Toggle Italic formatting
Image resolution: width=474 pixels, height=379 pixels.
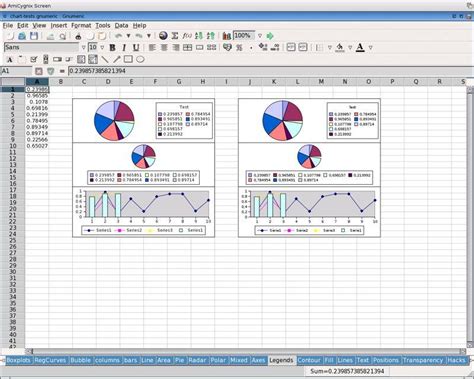tap(124, 48)
